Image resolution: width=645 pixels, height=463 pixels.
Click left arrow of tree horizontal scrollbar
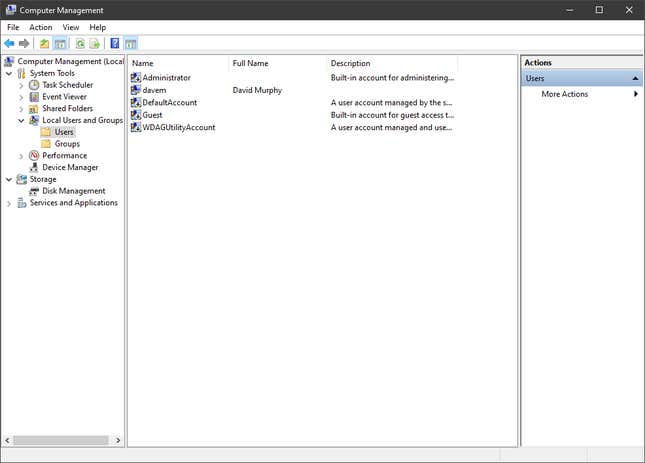click(7, 440)
